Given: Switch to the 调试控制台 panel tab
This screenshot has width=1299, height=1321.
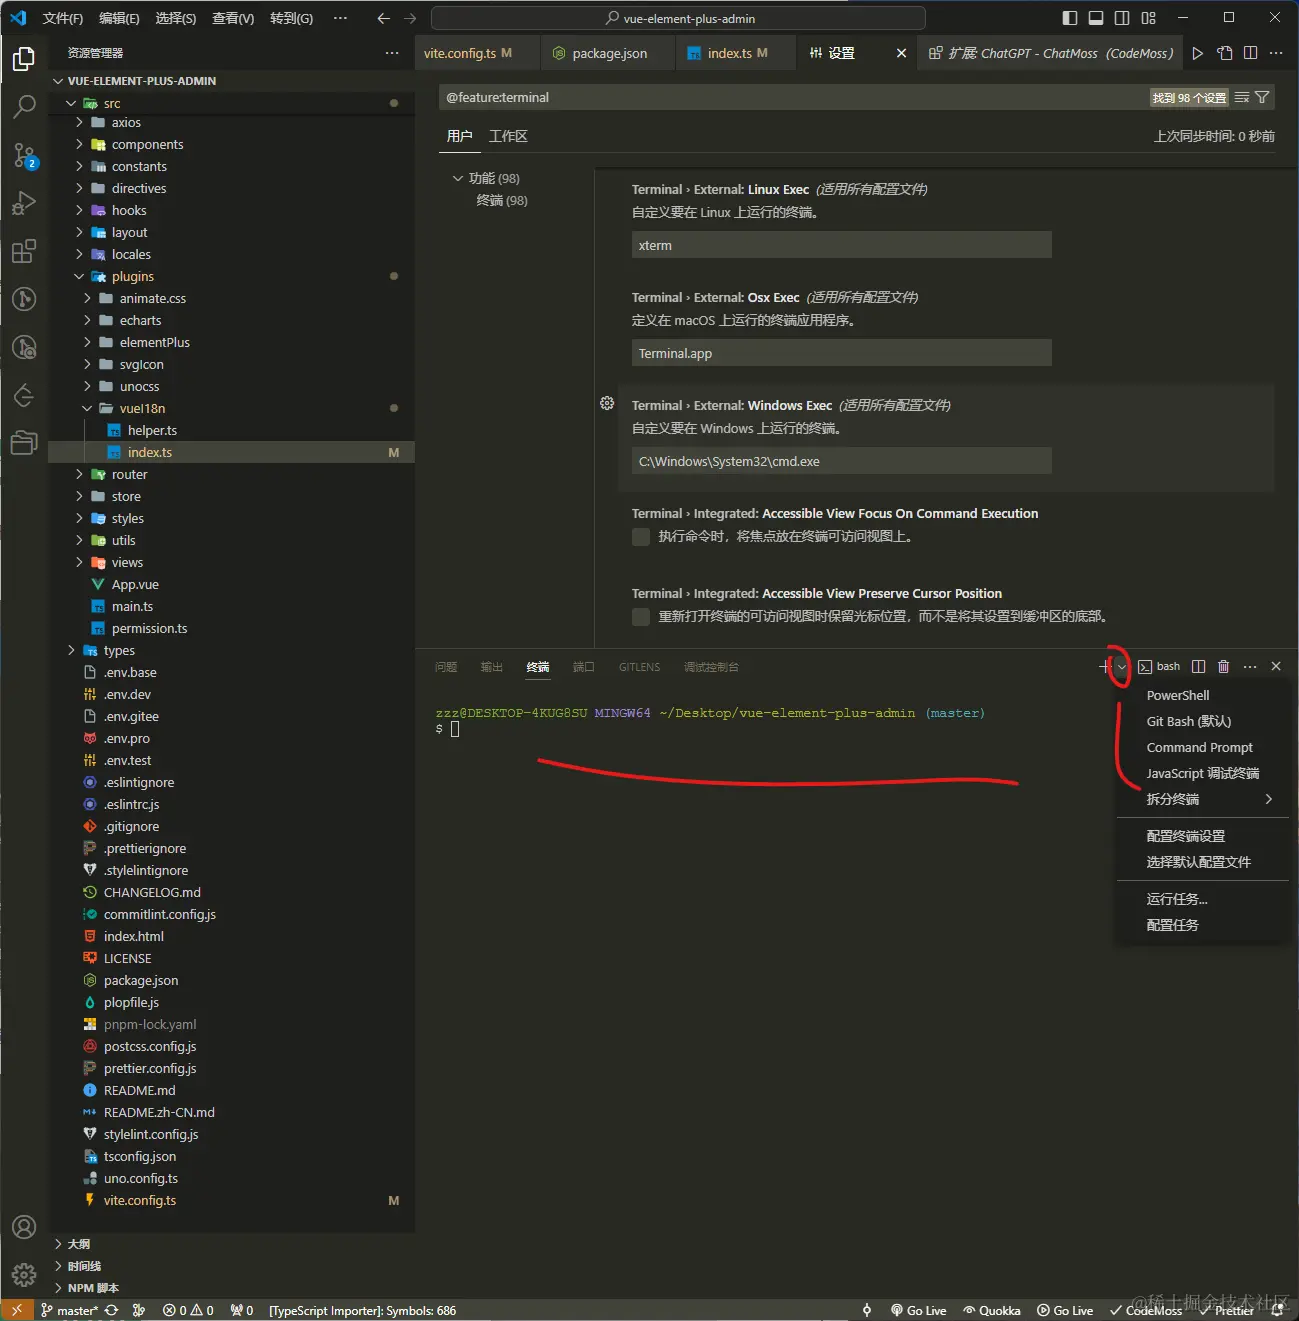Looking at the screenshot, I should tap(711, 667).
